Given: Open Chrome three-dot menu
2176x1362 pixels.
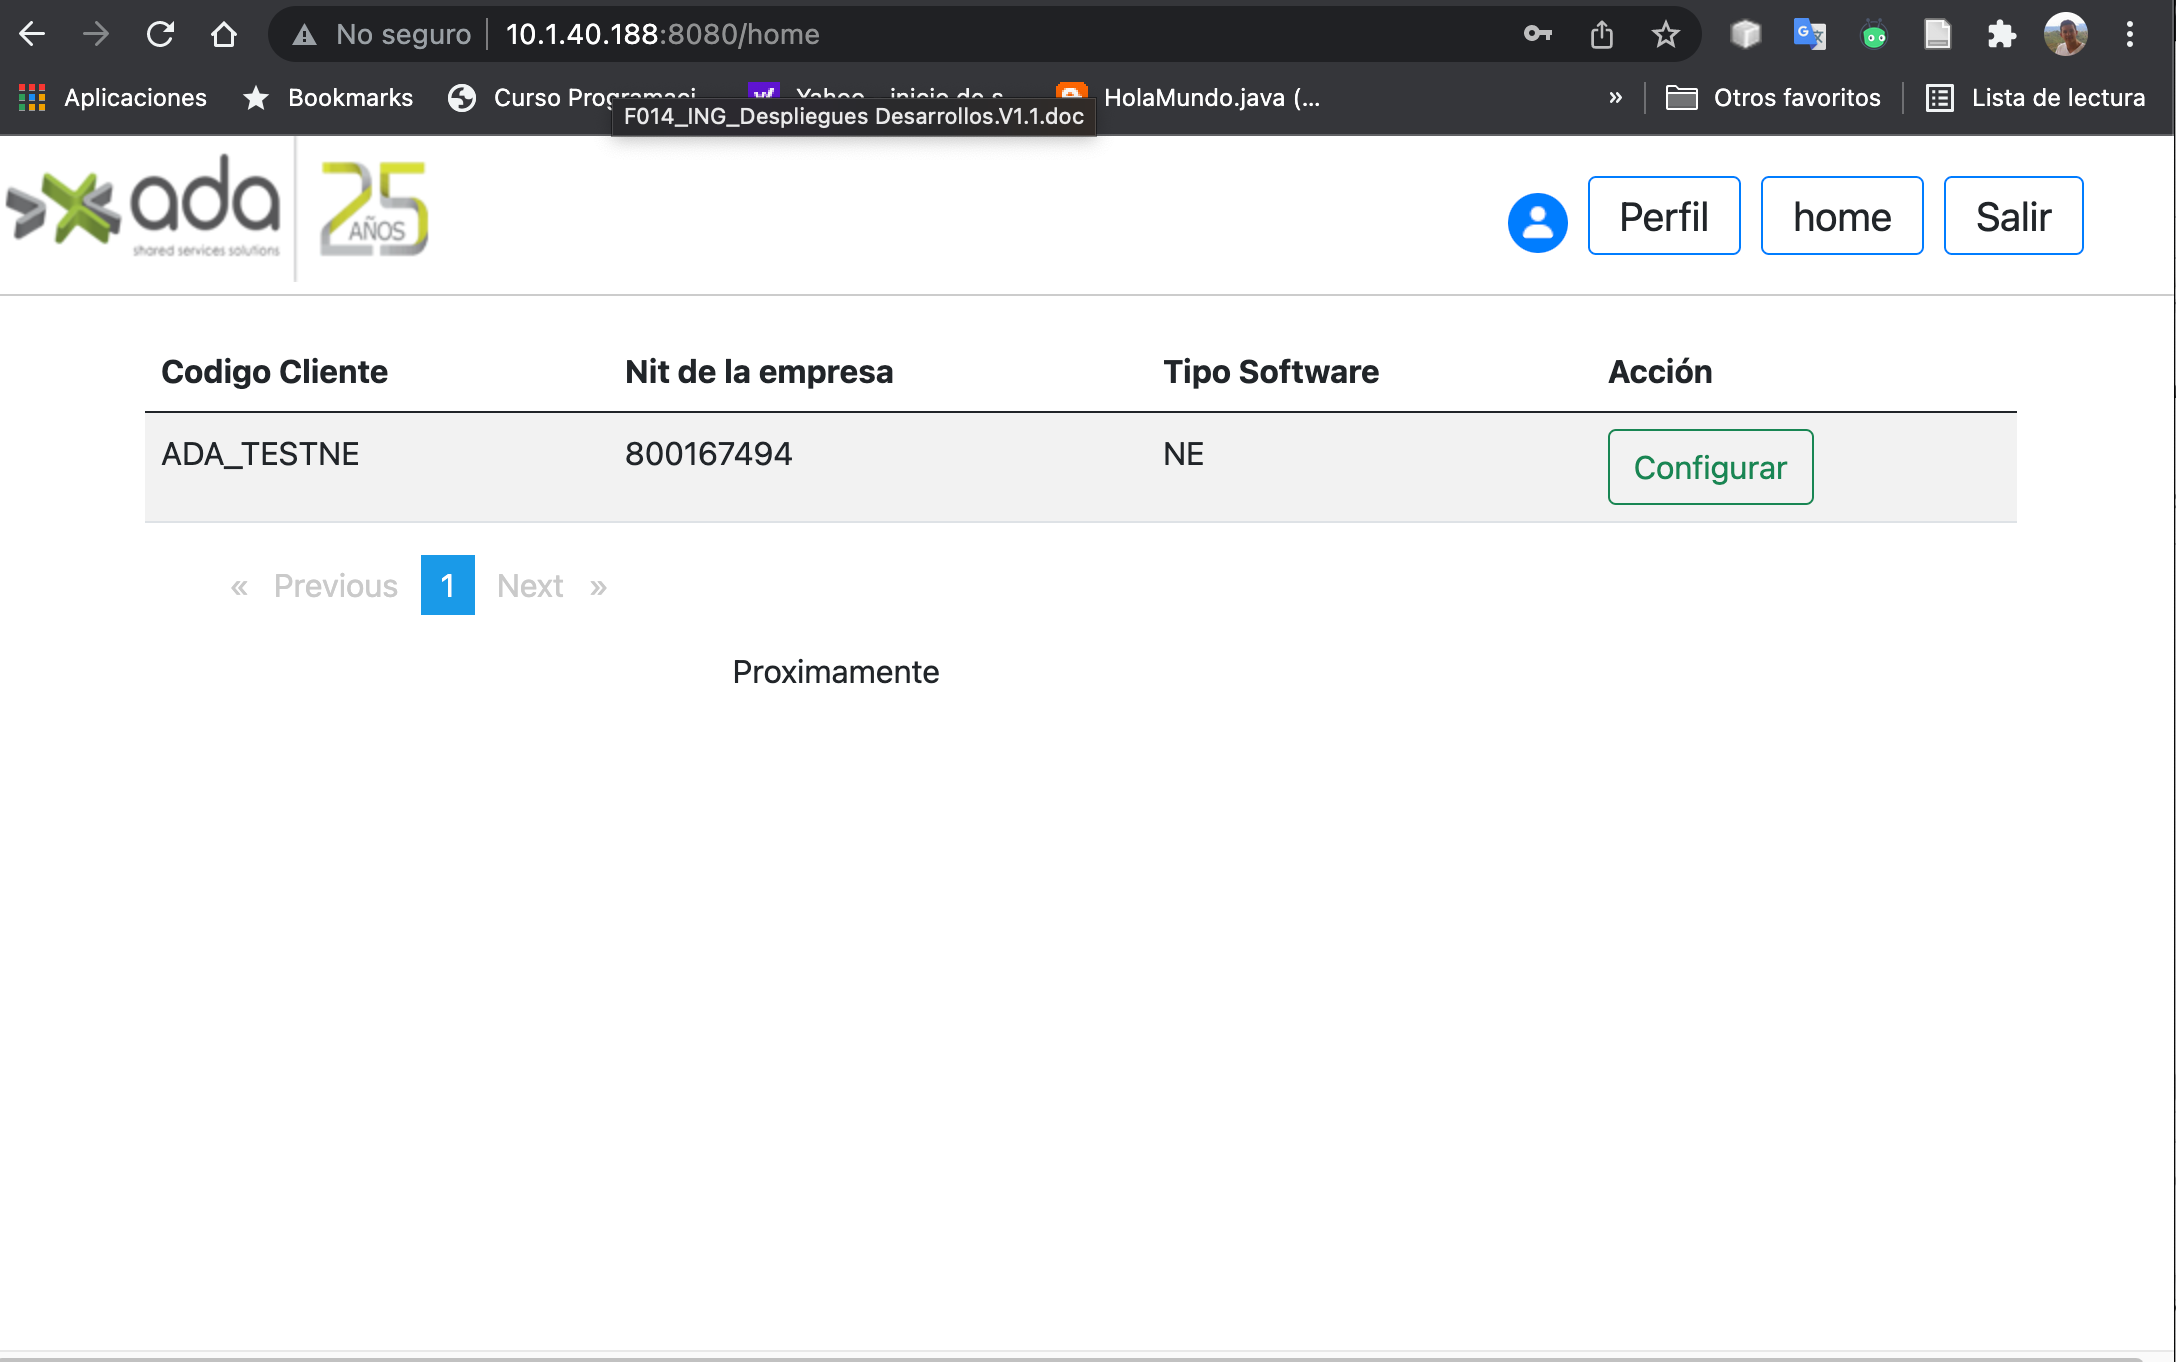Looking at the screenshot, I should click(x=2129, y=34).
